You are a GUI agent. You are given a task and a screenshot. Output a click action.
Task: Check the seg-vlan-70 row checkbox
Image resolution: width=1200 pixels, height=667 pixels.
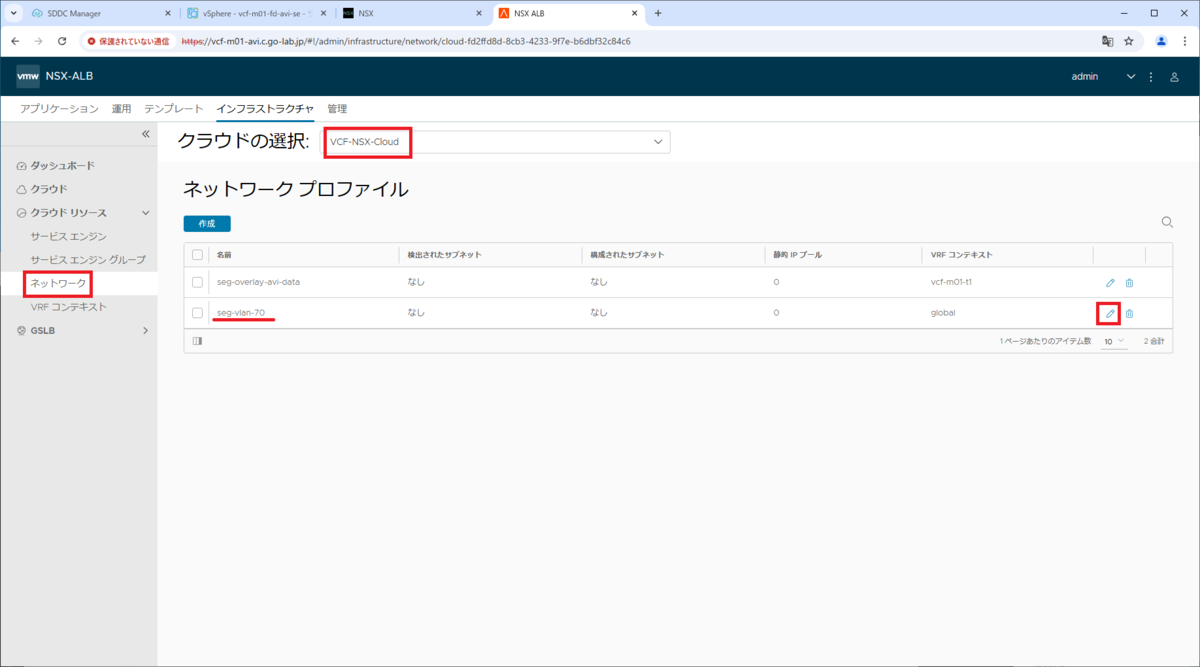click(x=197, y=313)
